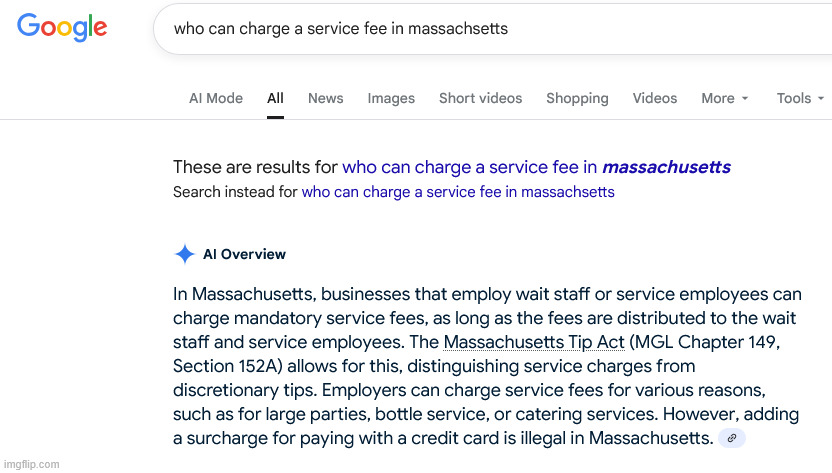Screen dimensions: 832x473
Task: Switch to the AI Mode tab
Action: 216,98
